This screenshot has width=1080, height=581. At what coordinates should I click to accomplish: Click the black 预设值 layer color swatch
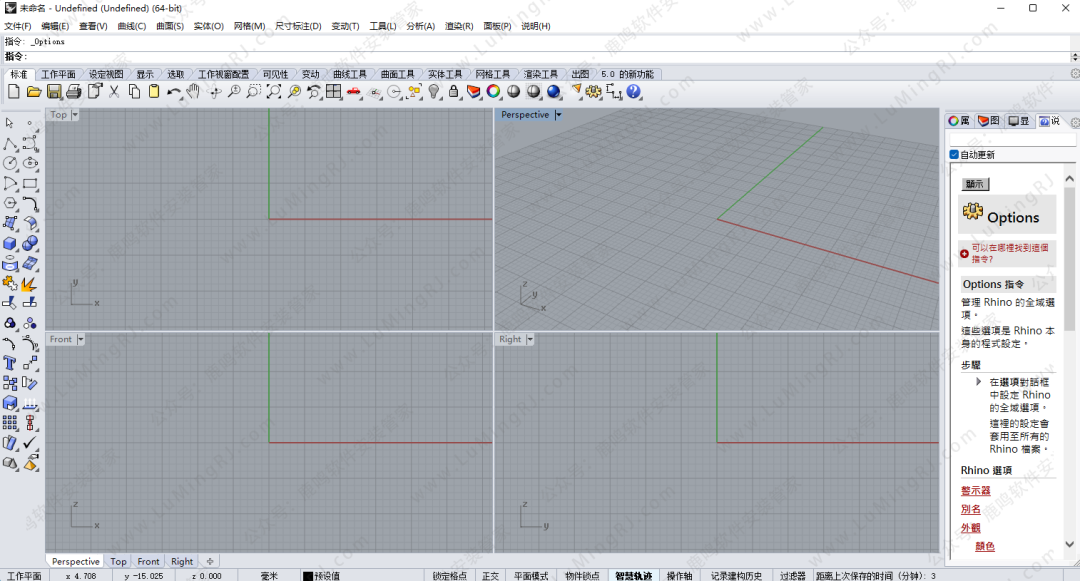tap(308, 576)
